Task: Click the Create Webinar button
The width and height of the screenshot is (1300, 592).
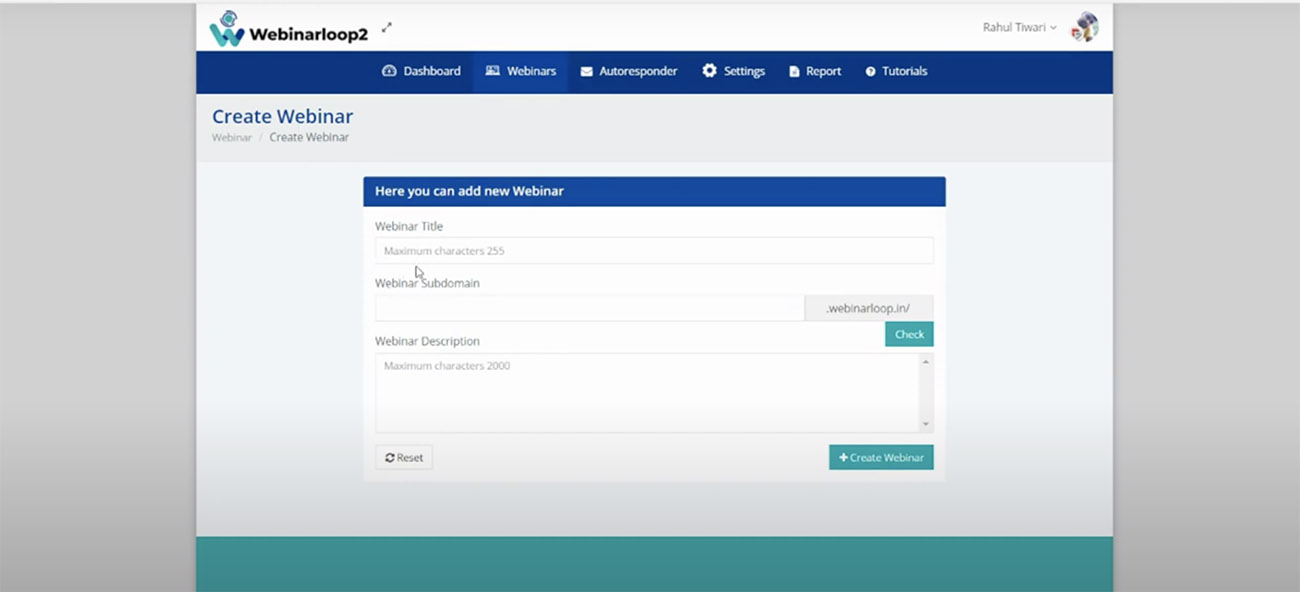Action: pos(881,457)
